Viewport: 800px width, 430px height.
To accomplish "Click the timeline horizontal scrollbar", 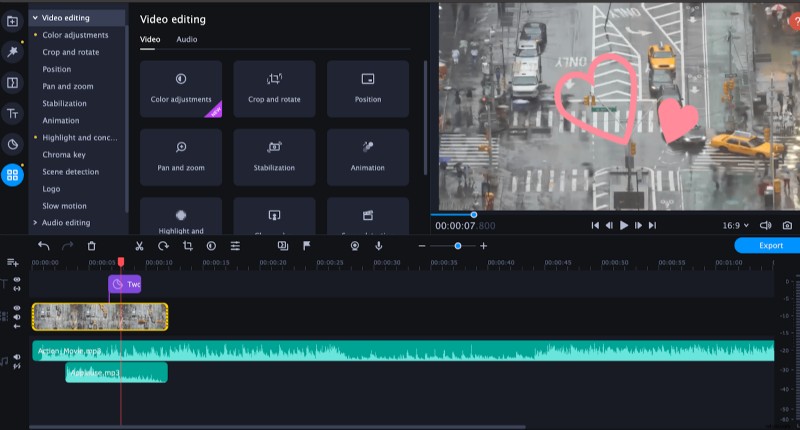I will 278,427.
